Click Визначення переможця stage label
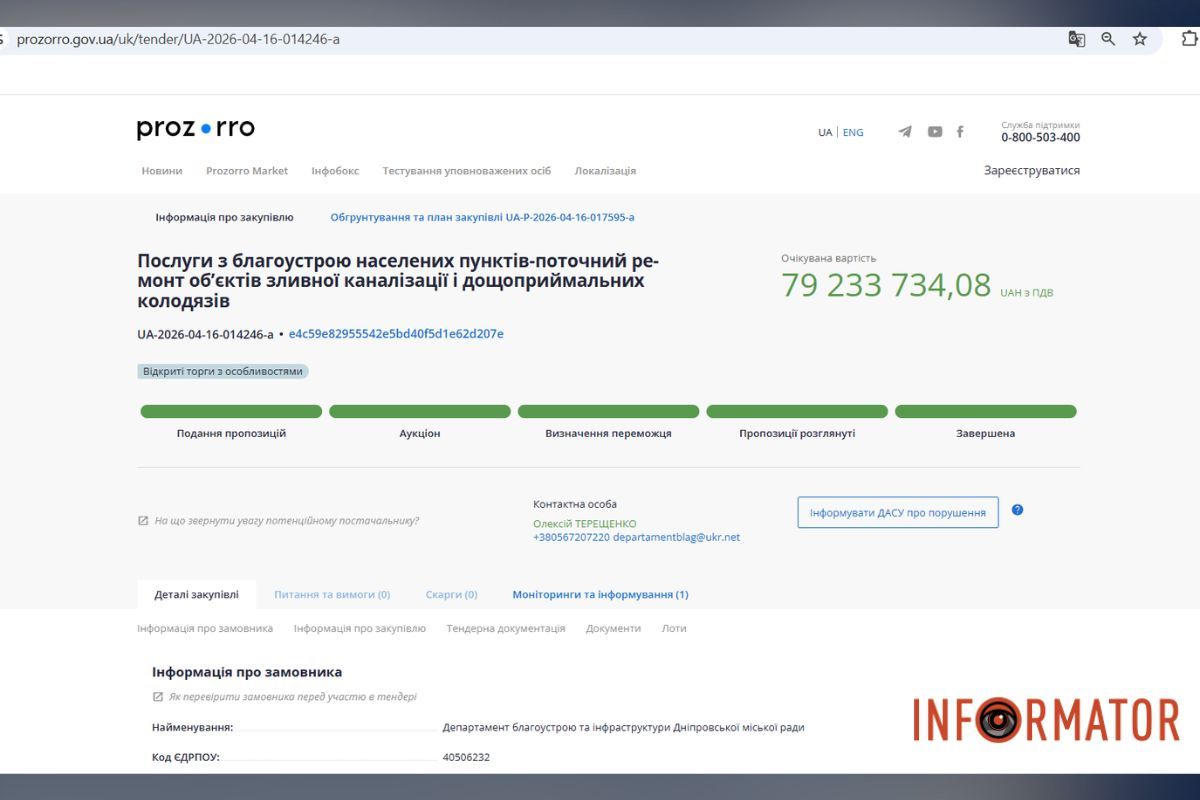Viewport: 1200px width, 800px height. 608,434
